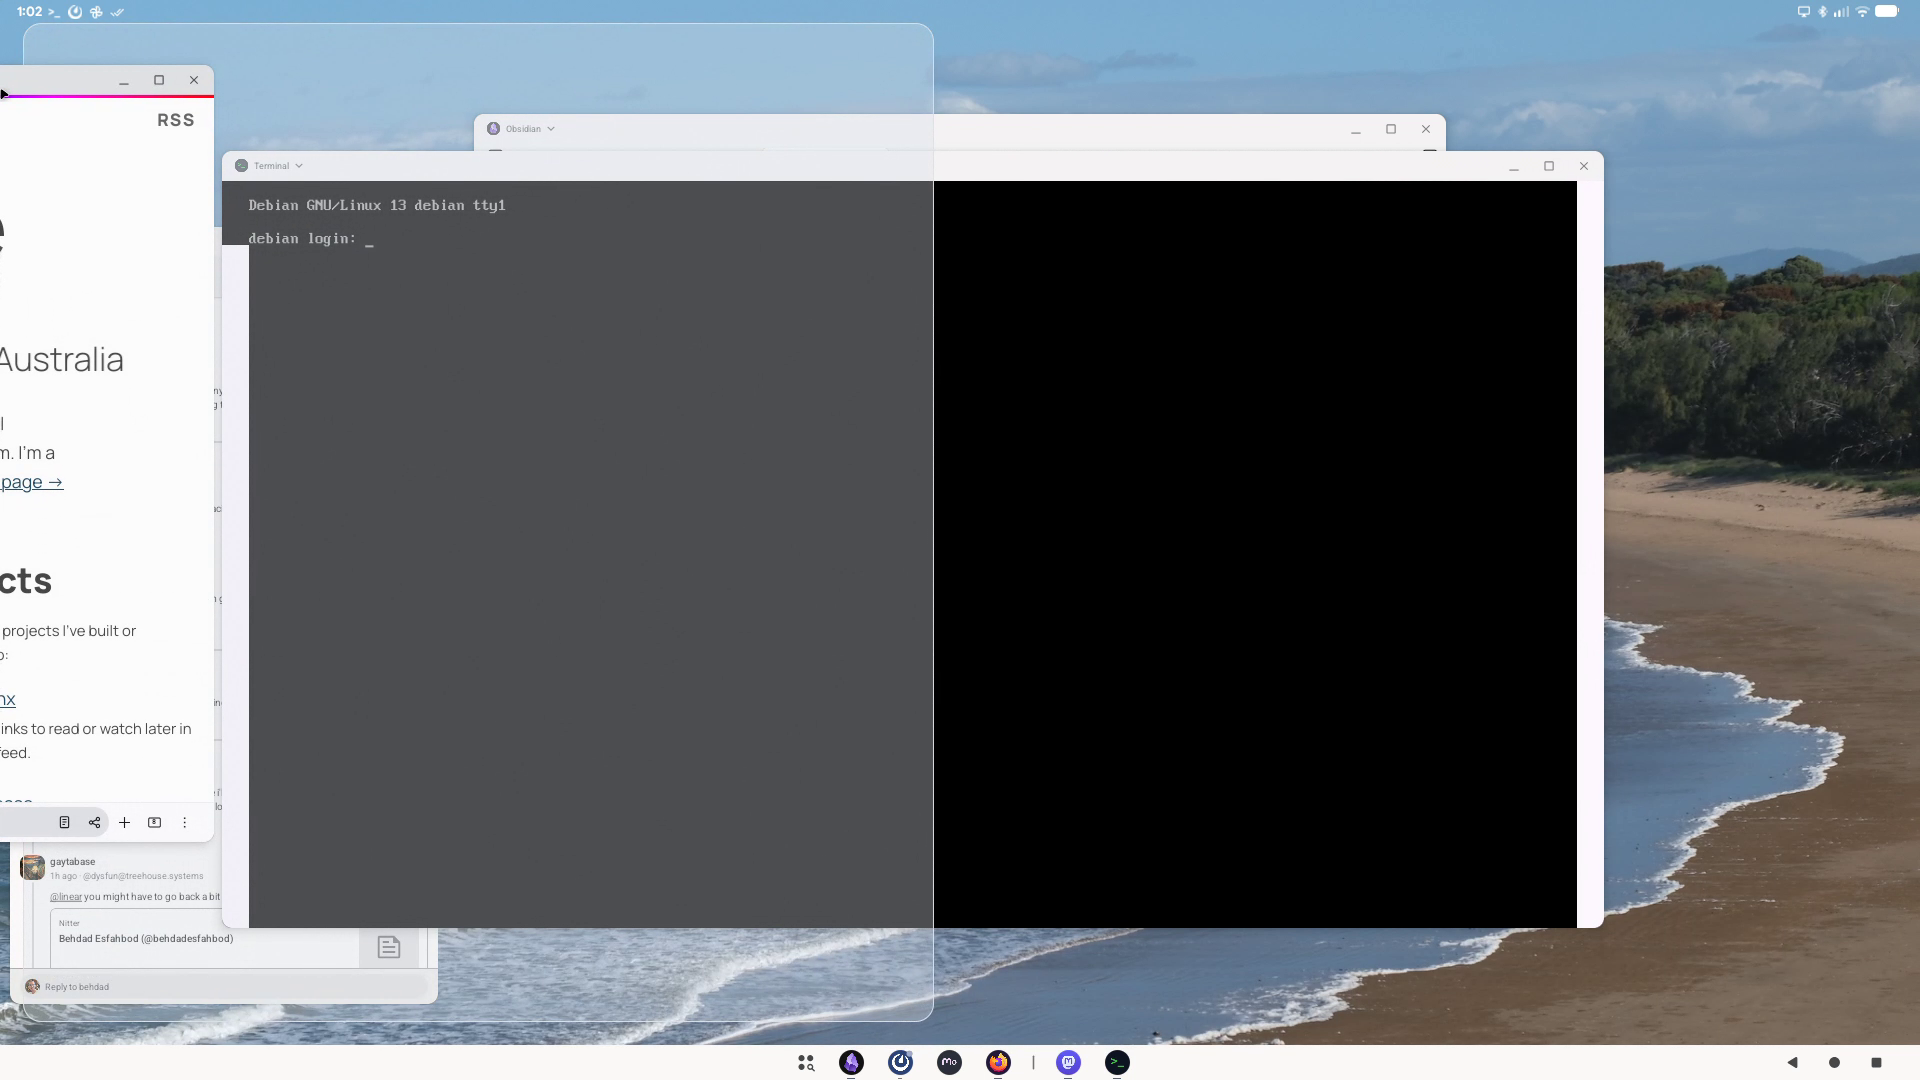Click the @linear mention link
The image size is (1920, 1080).
(x=66, y=897)
